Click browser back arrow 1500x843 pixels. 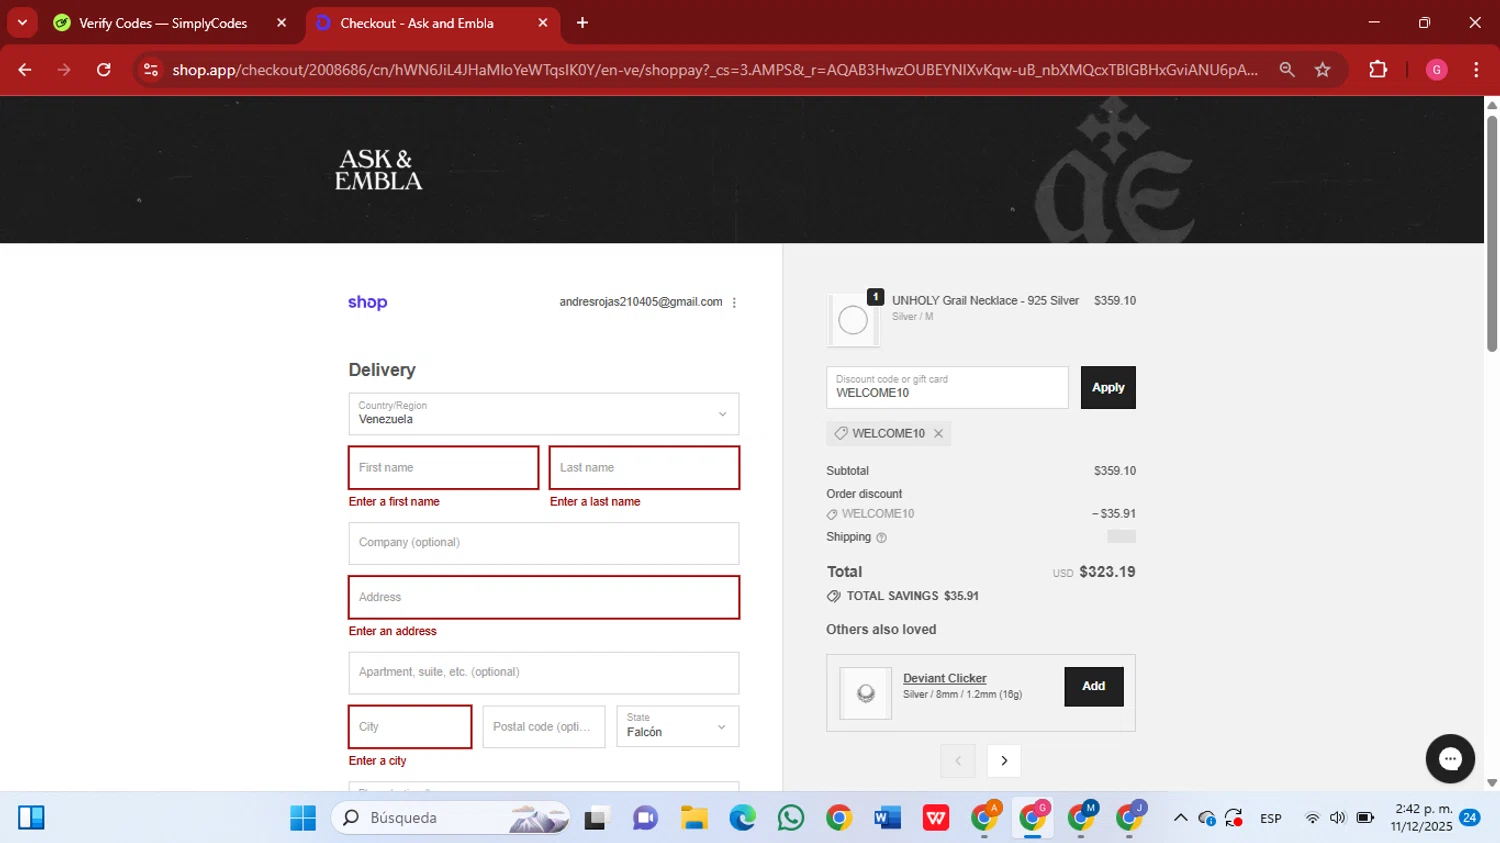click(x=25, y=70)
